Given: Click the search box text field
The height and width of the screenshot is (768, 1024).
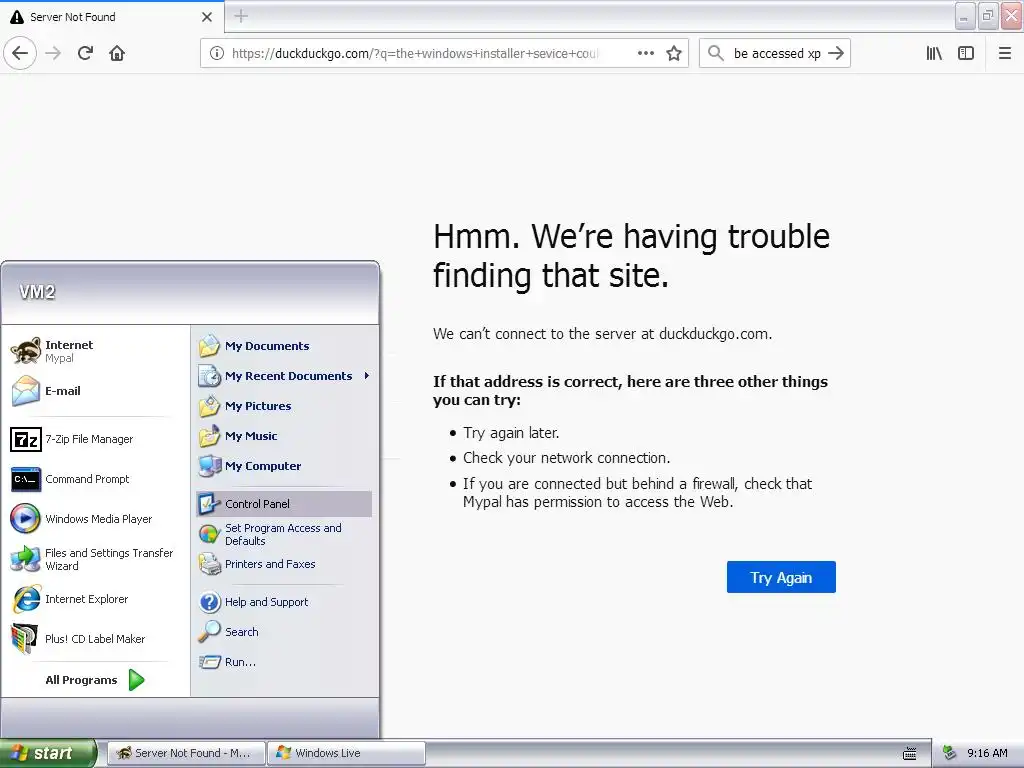Looking at the screenshot, I should click(x=776, y=54).
